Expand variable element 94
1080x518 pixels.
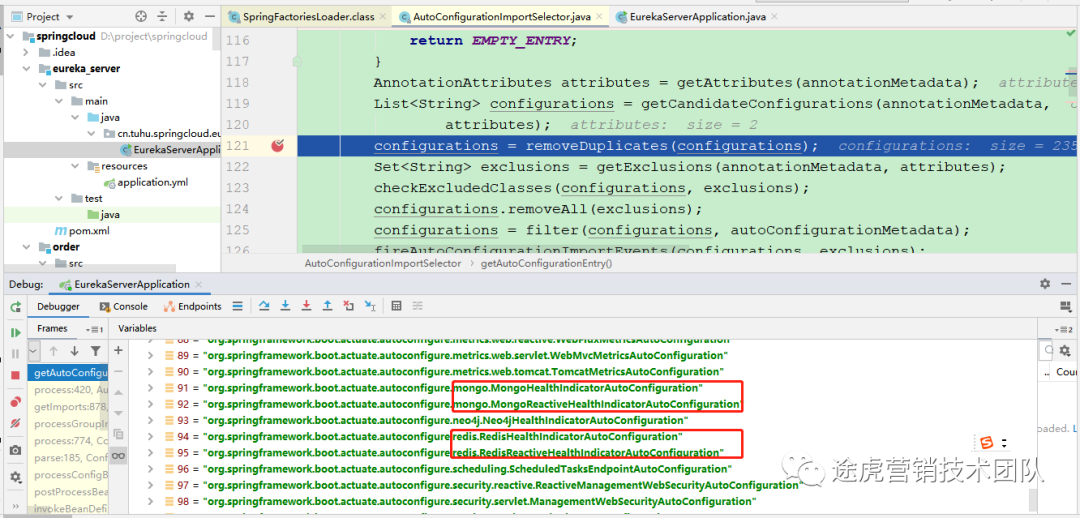pos(151,437)
